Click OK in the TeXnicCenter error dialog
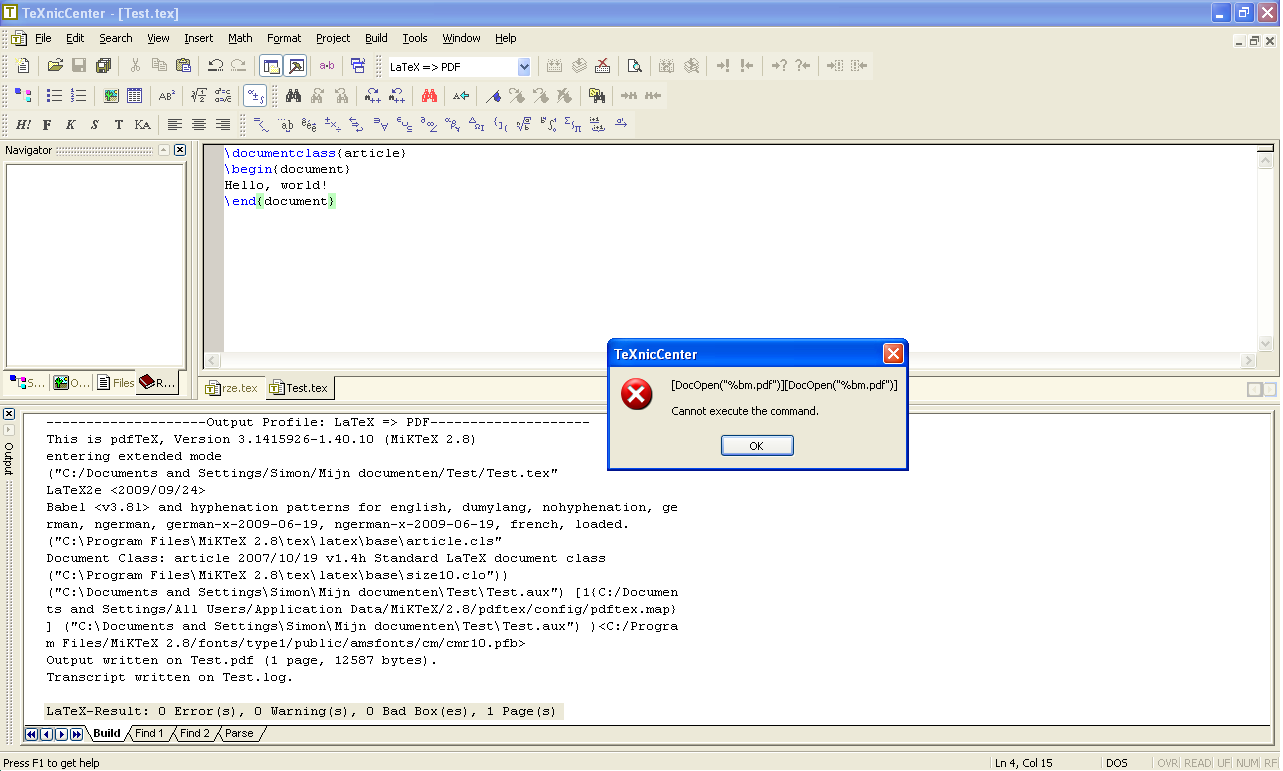This screenshot has height=771, width=1283. [x=757, y=446]
